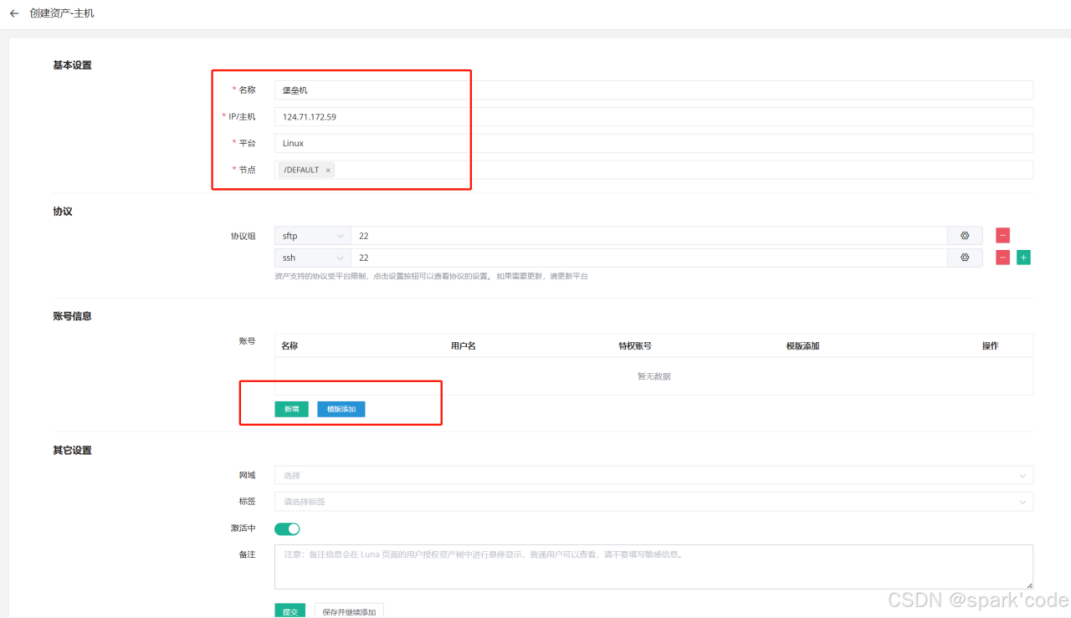
Task: Click the 协议 section heading
Action: (63, 212)
